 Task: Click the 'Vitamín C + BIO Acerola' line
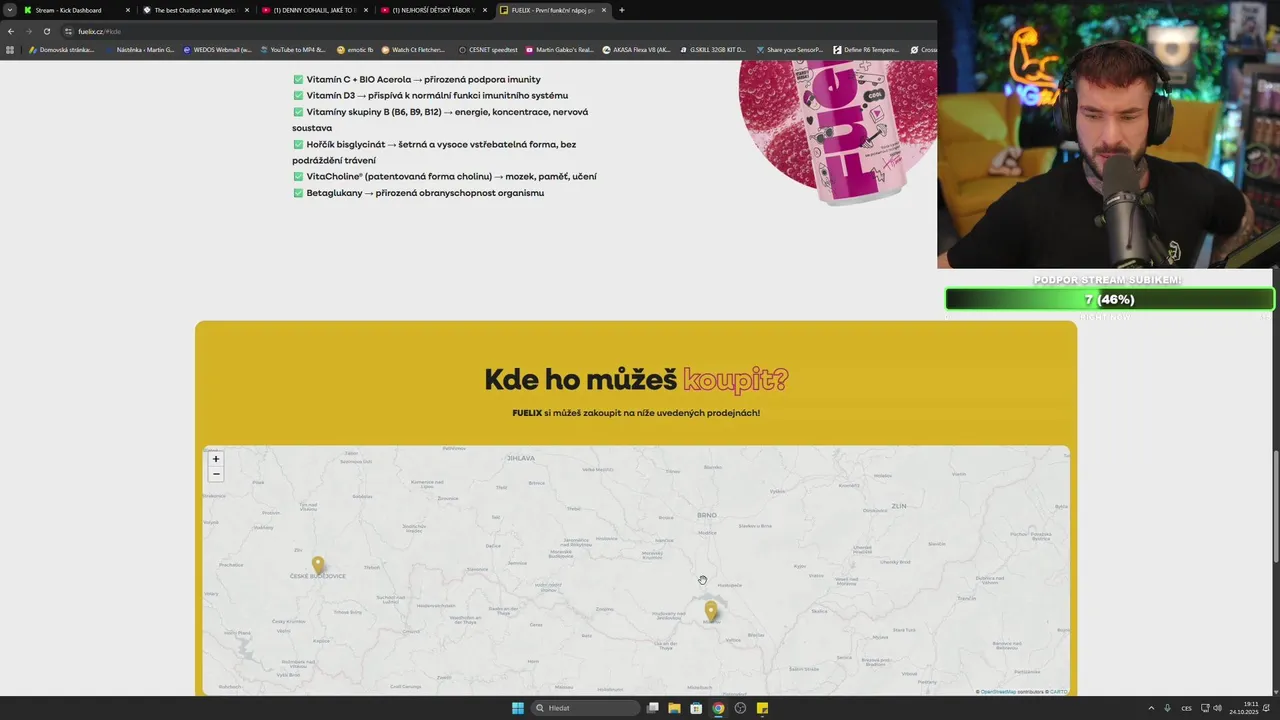click(417, 79)
